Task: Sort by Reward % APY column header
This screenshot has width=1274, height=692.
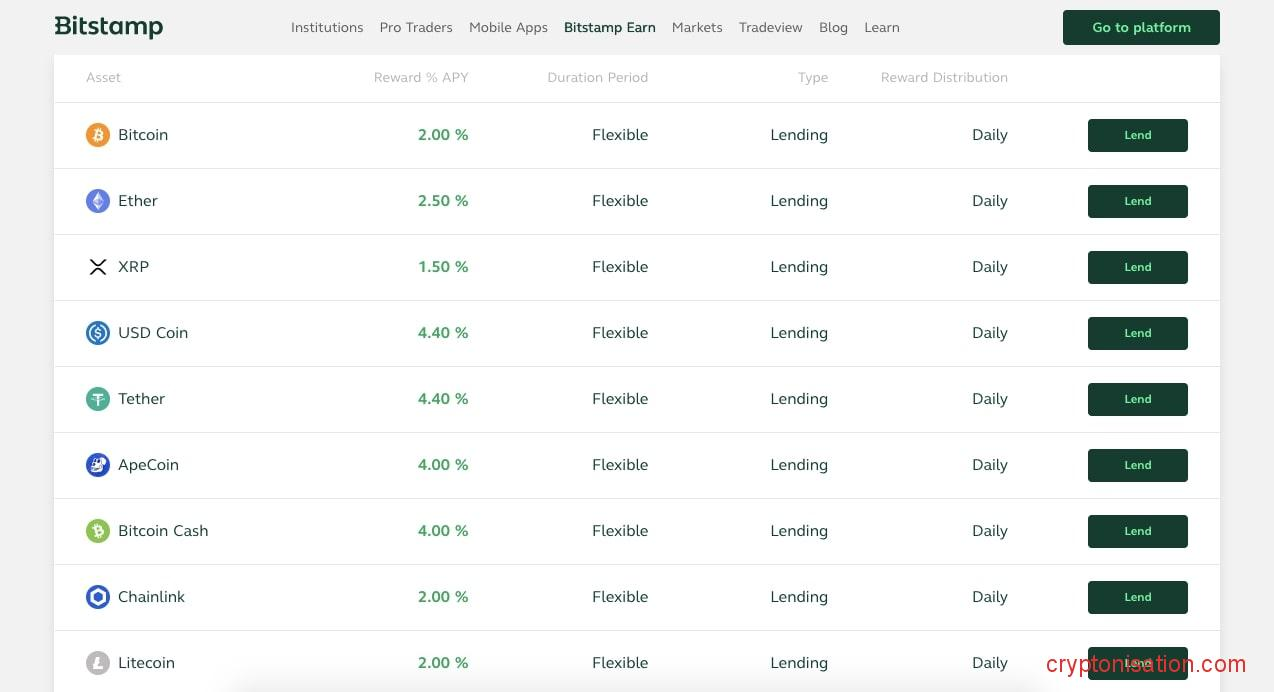Action: pos(420,78)
